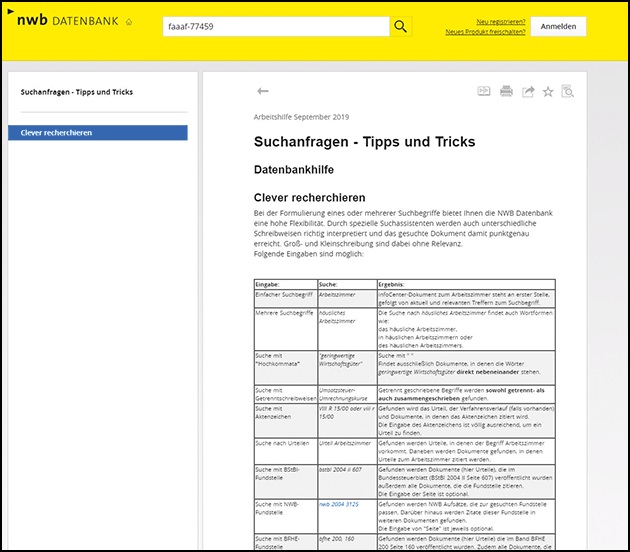Screen dimensions: 630x552
Task: Bookmark document with the star icon
Action: click(547, 92)
